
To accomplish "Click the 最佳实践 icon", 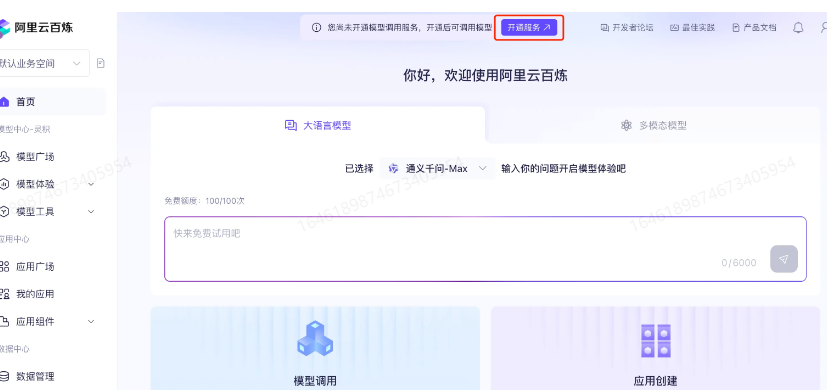I will [x=675, y=27].
